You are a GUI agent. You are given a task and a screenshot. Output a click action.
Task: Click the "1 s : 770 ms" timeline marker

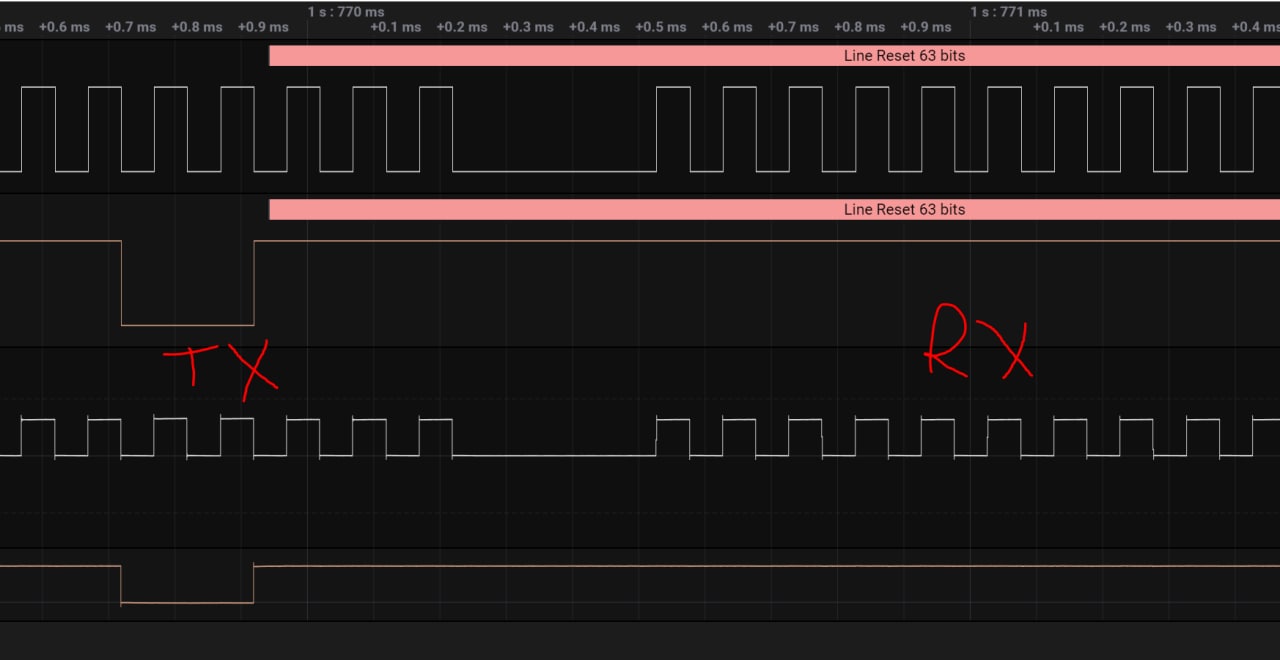pyautogui.click(x=346, y=12)
